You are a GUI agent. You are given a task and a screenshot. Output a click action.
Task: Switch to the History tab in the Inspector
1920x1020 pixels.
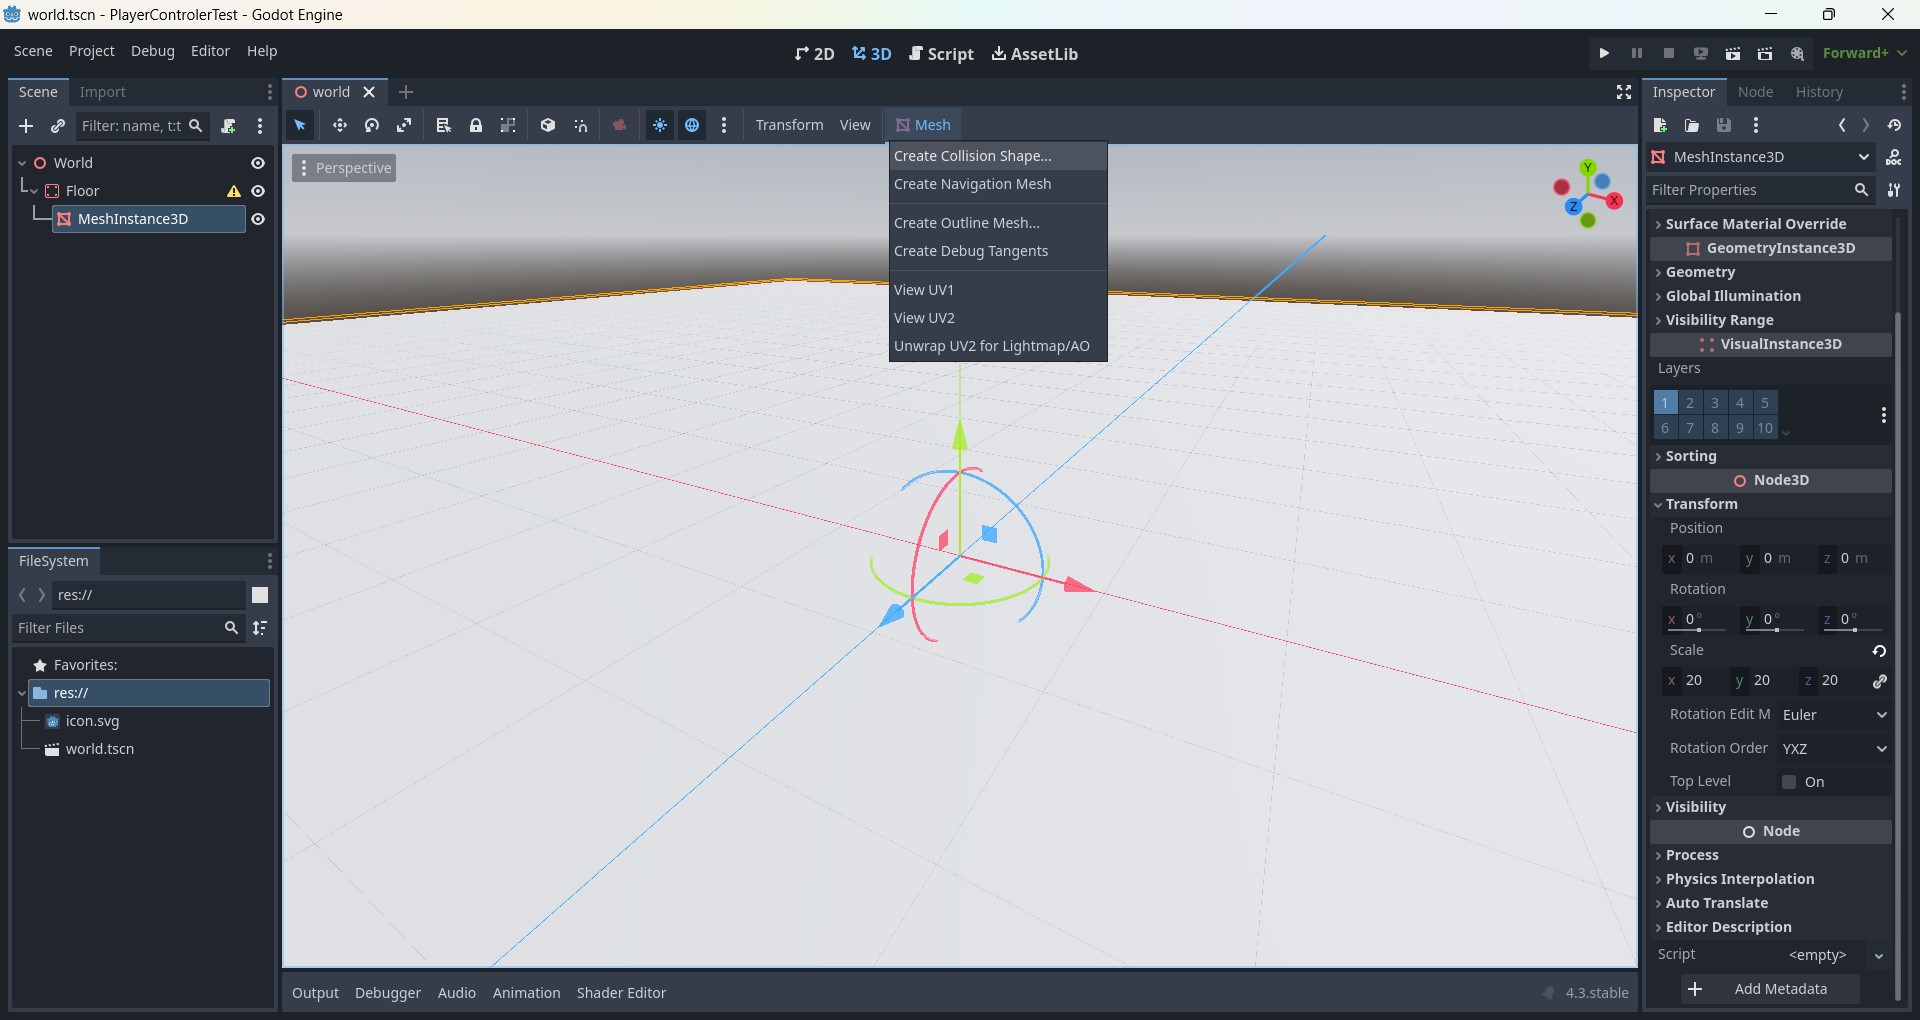pos(1820,91)
